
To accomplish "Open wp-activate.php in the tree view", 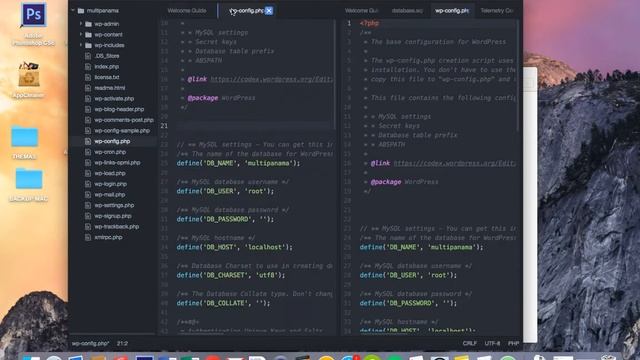I will (x=114, y=99).
